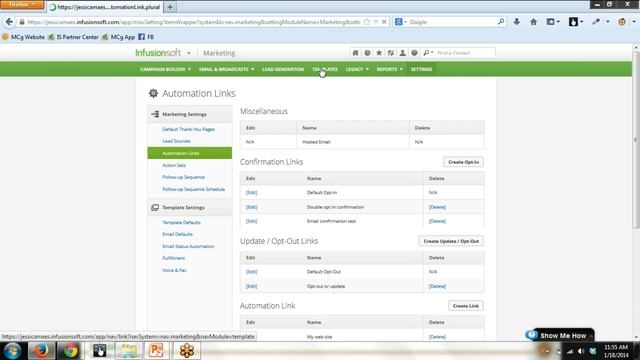Viewport: 640px width, 360px height.
Task: Expand the Campaign Builder menu
Action: point(165,69)
